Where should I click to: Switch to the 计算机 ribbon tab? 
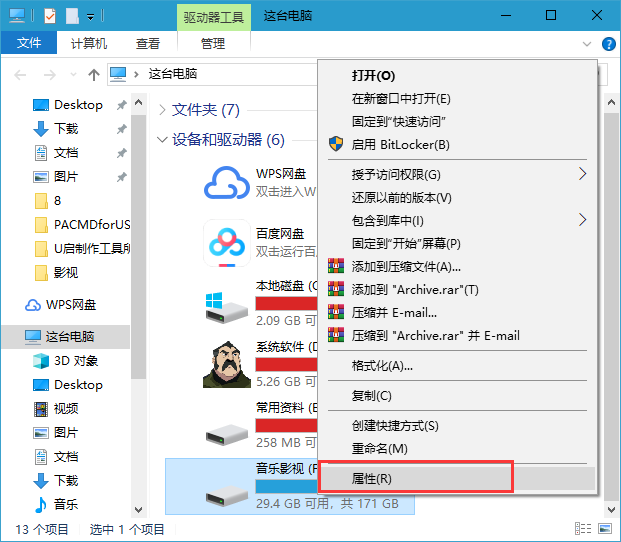point(89,43)
